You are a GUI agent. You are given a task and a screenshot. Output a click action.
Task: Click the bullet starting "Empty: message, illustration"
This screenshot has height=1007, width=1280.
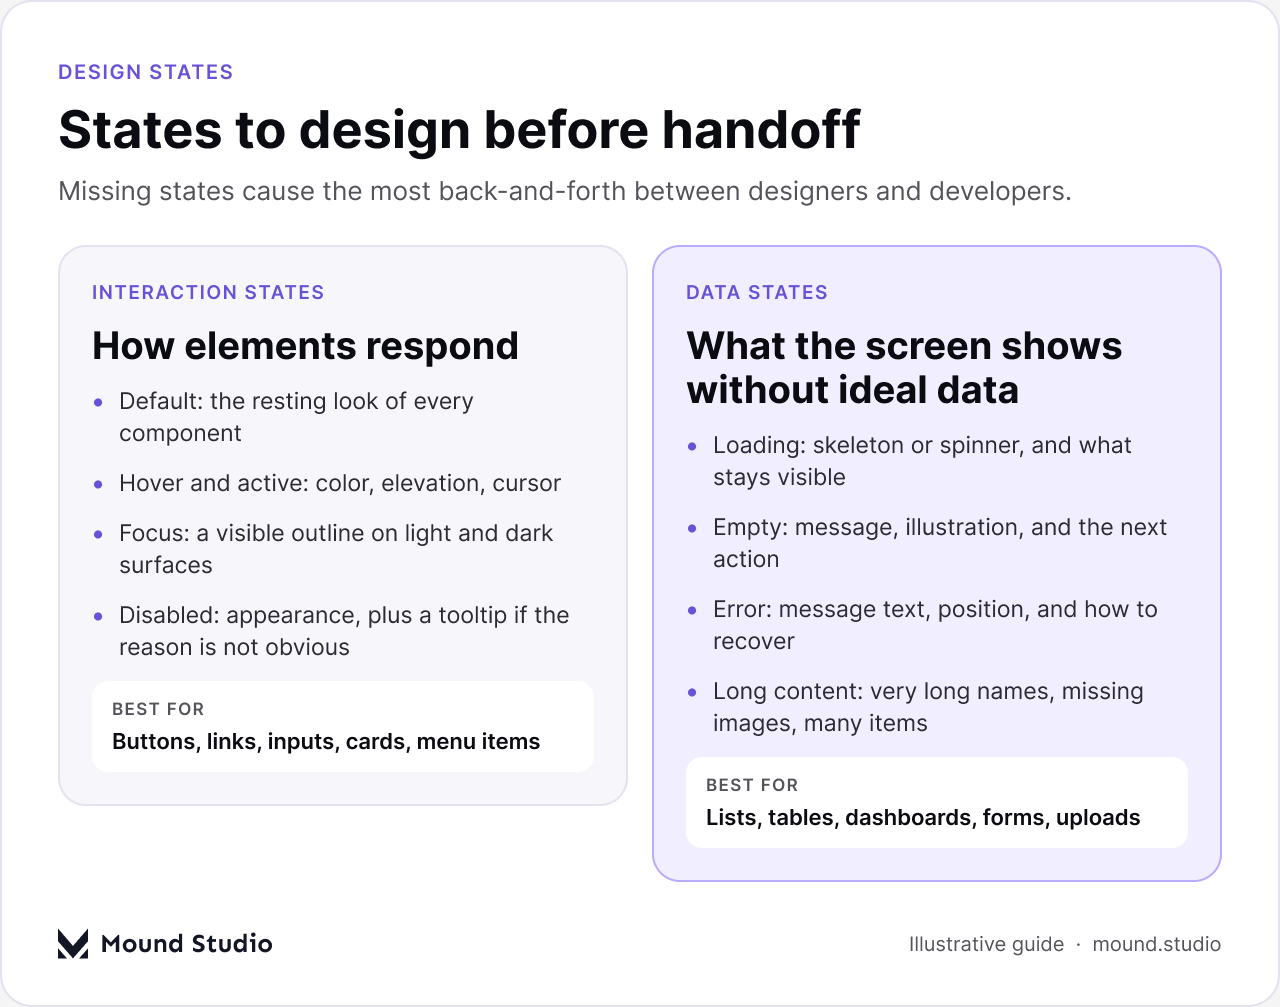[x=940, y=543]
